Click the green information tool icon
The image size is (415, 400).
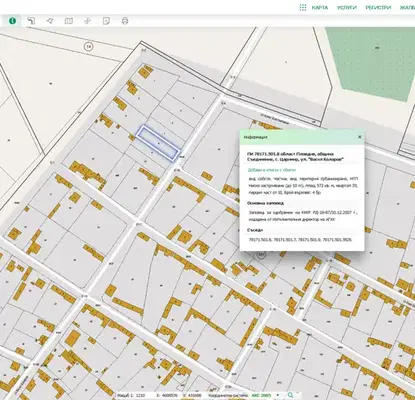coord(13,21)
